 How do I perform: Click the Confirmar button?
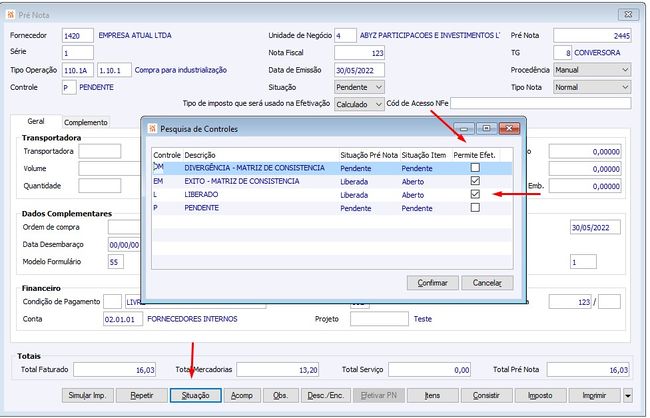[x=432, y=283]
